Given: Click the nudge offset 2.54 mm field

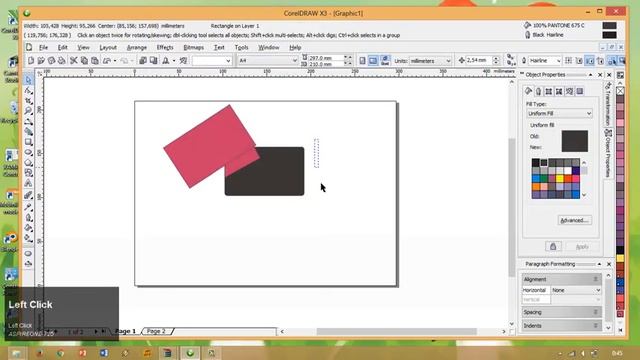Looking at the screenshot, I should tap(479, 60).
